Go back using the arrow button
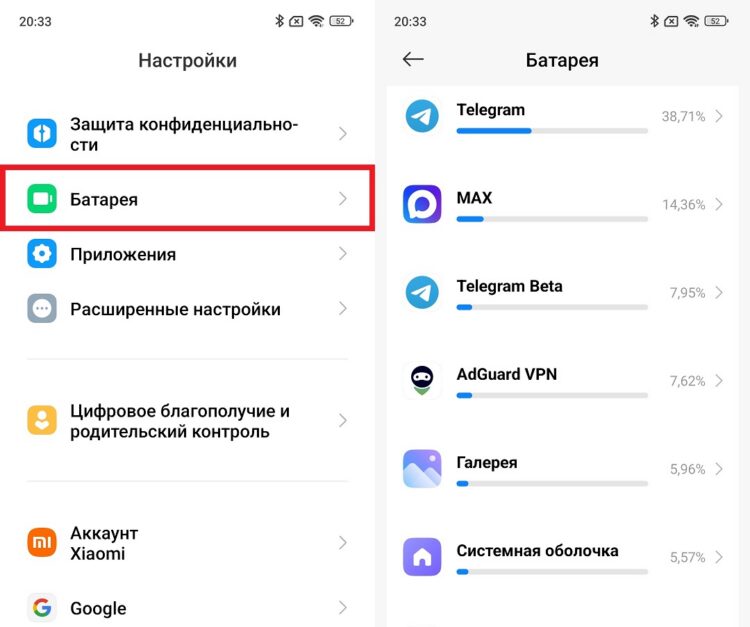The image size is (750, 627). [x=413, y=59]
